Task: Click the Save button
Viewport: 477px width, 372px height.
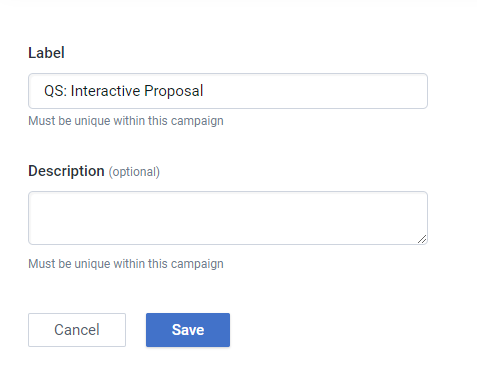Action: point(188,330)
